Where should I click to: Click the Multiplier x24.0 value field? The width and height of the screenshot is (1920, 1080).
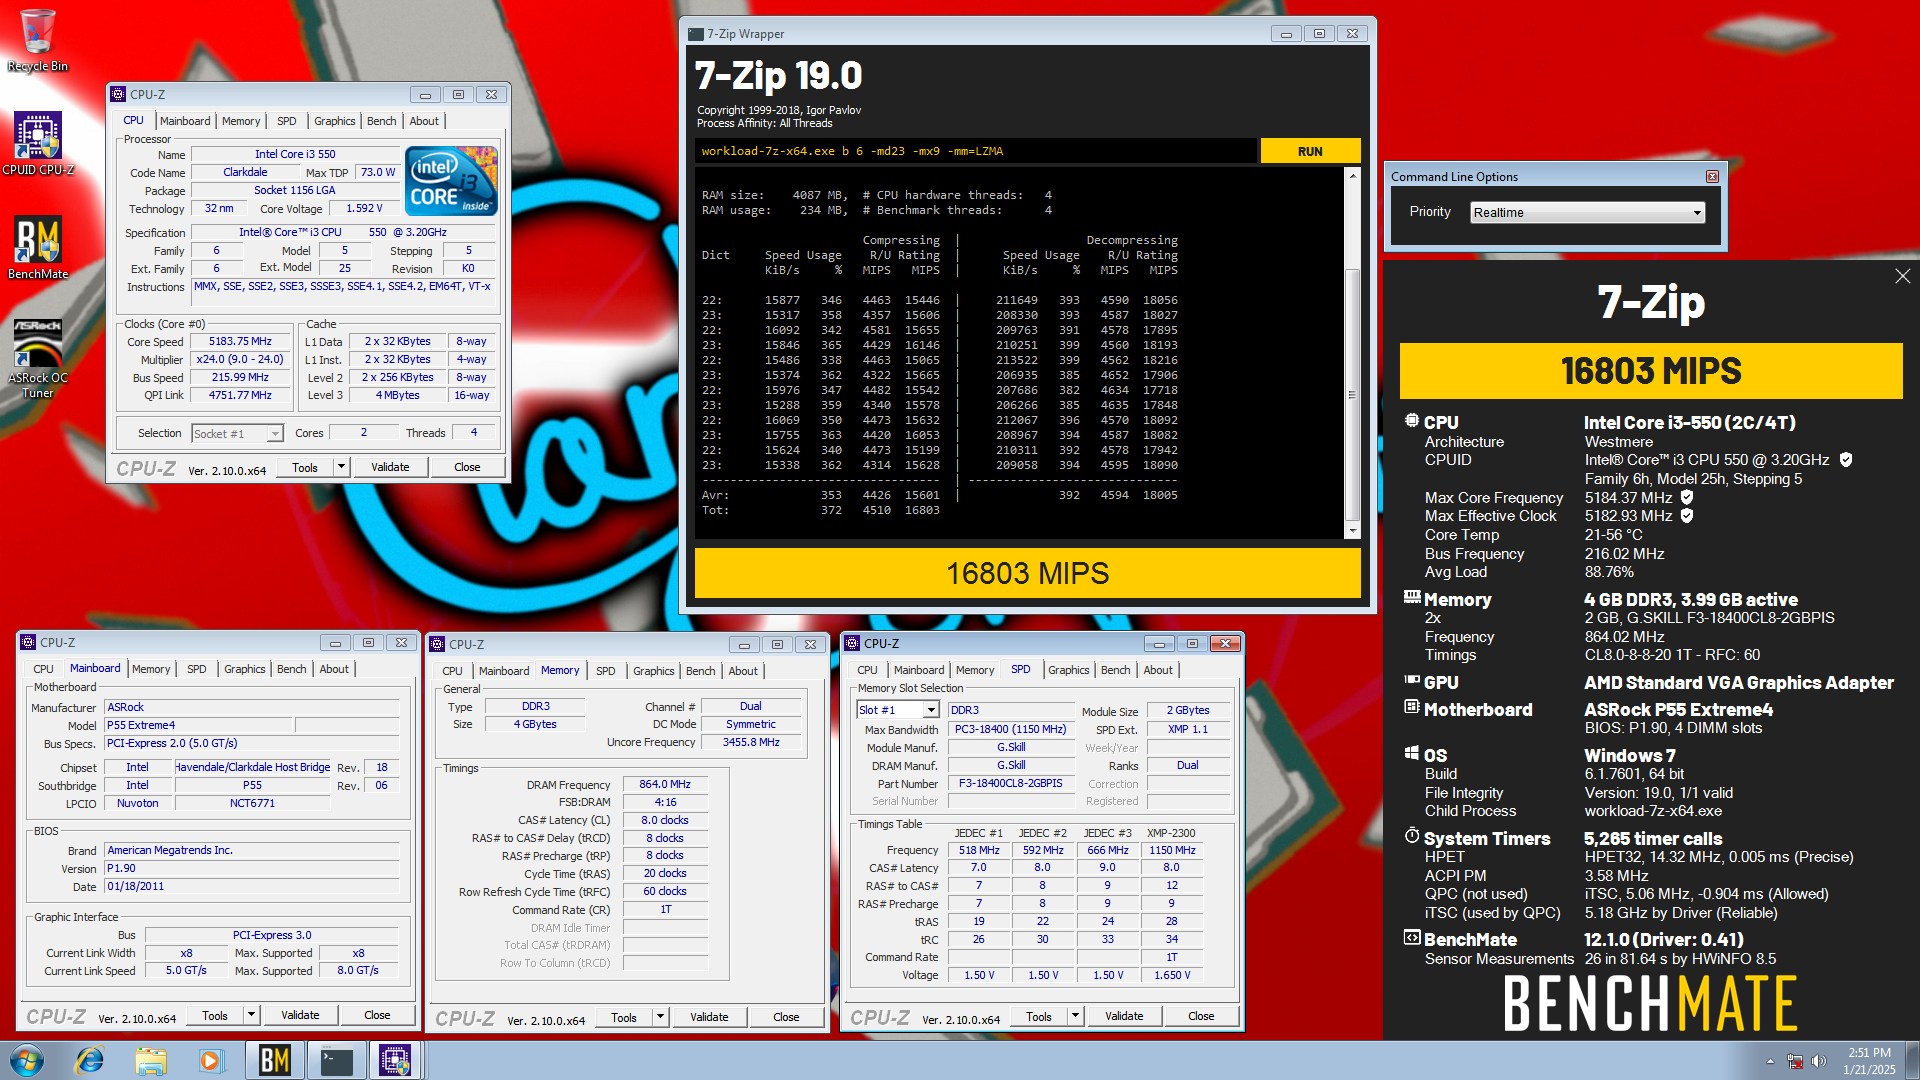tap(240, 359)
